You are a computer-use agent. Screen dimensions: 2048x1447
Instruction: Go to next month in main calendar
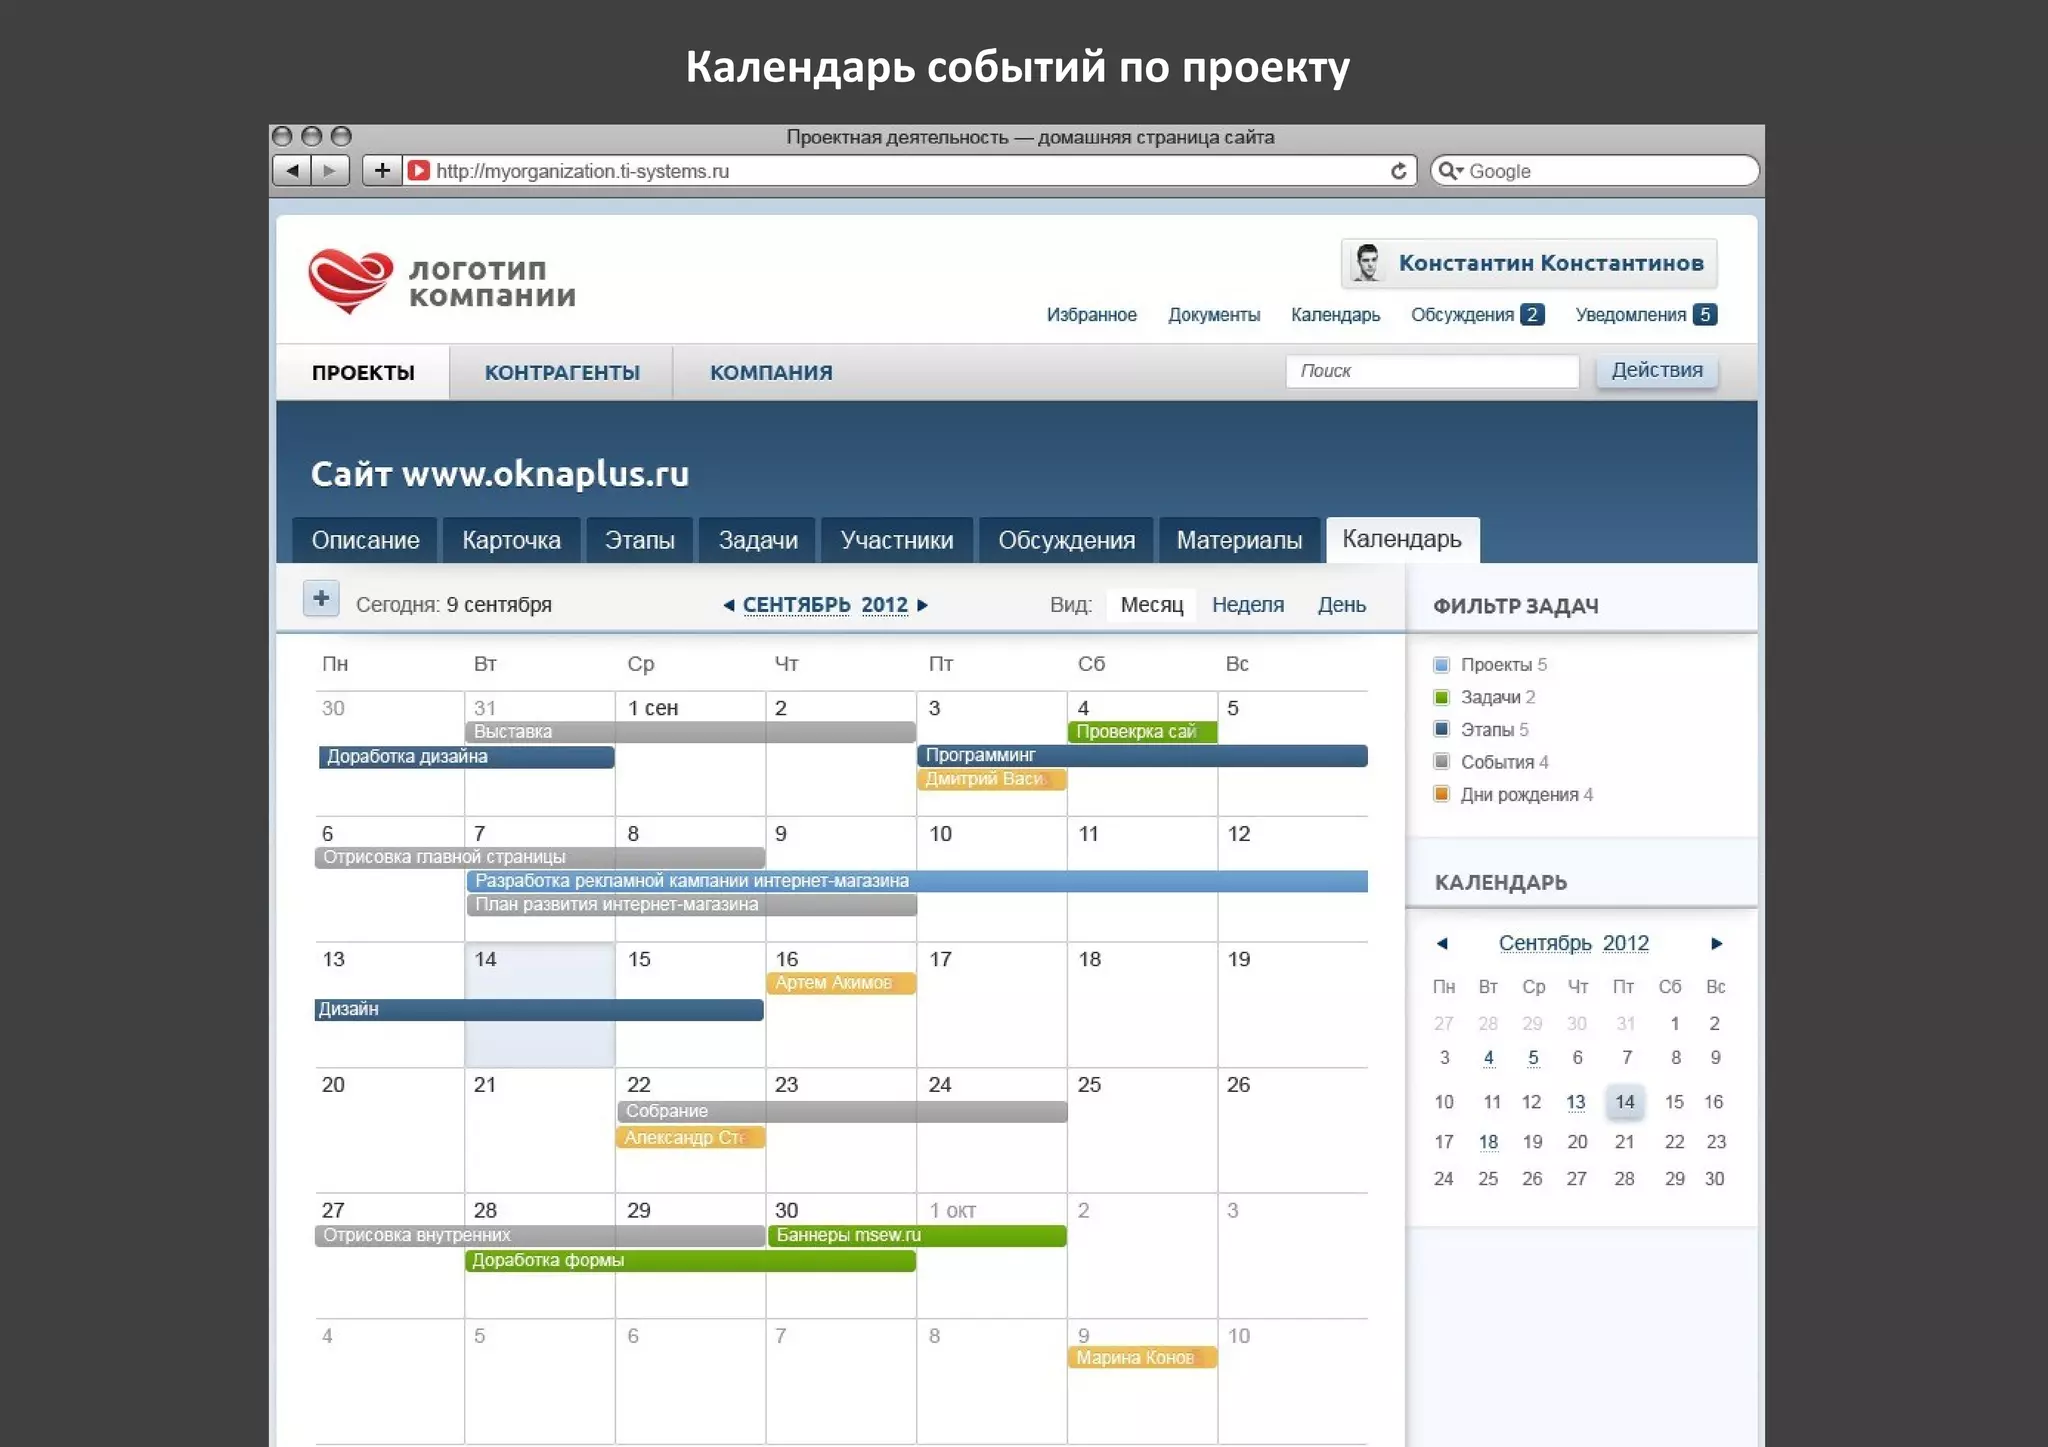pos(923,605)
